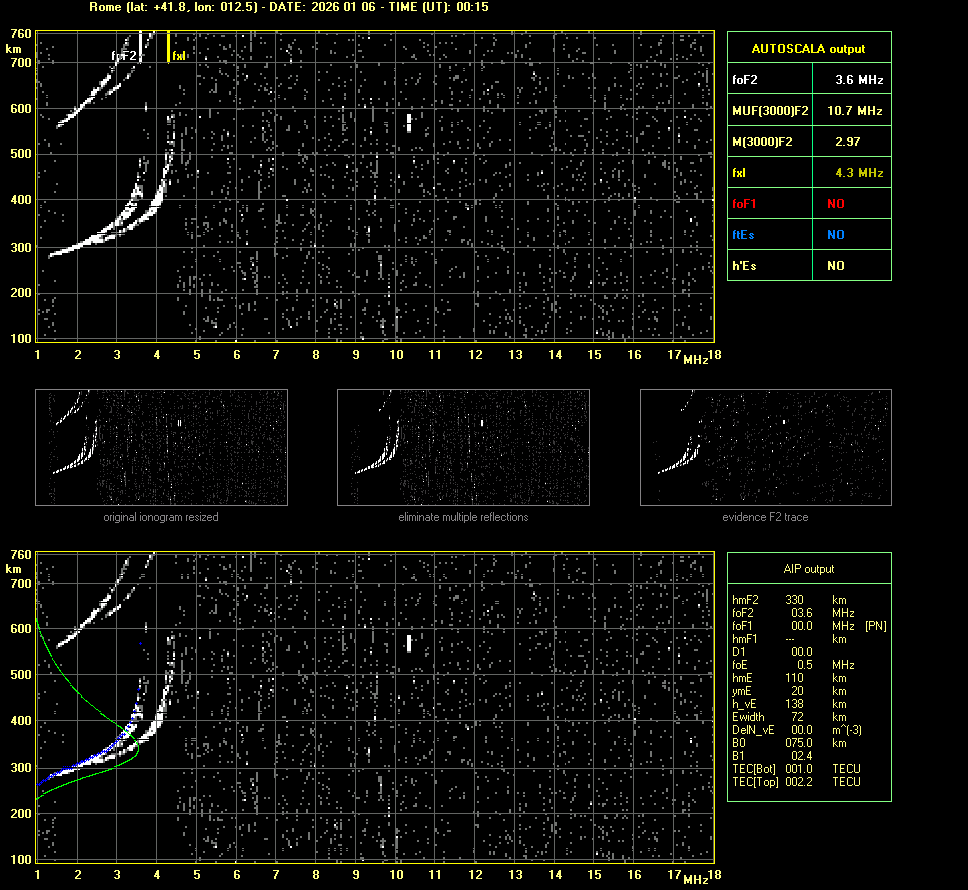The width and height of the screenshot is (968, 890).
Task: Click the yellow fxI marker on top ionogram
Action: pyautogui.click(x=168, y=48)
